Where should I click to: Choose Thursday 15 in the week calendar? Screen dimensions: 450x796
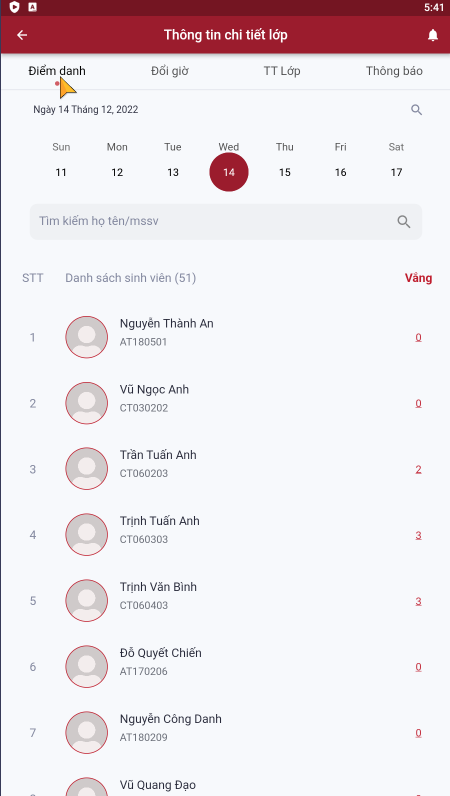click(x=285, y=172)
